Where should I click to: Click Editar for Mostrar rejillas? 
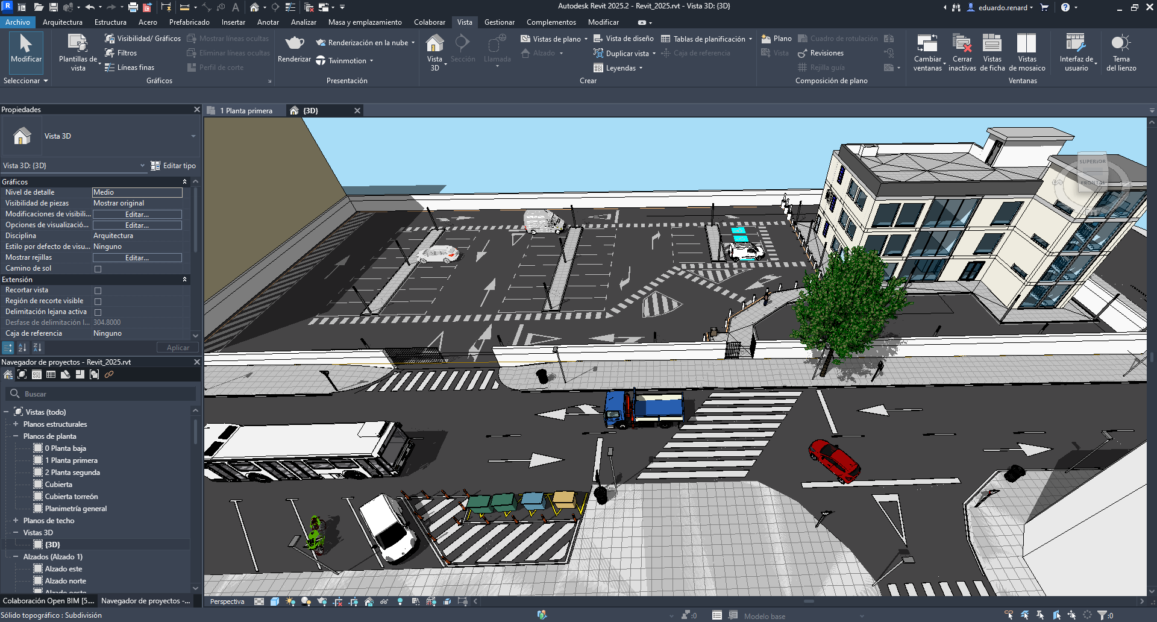tap(136, 258)
